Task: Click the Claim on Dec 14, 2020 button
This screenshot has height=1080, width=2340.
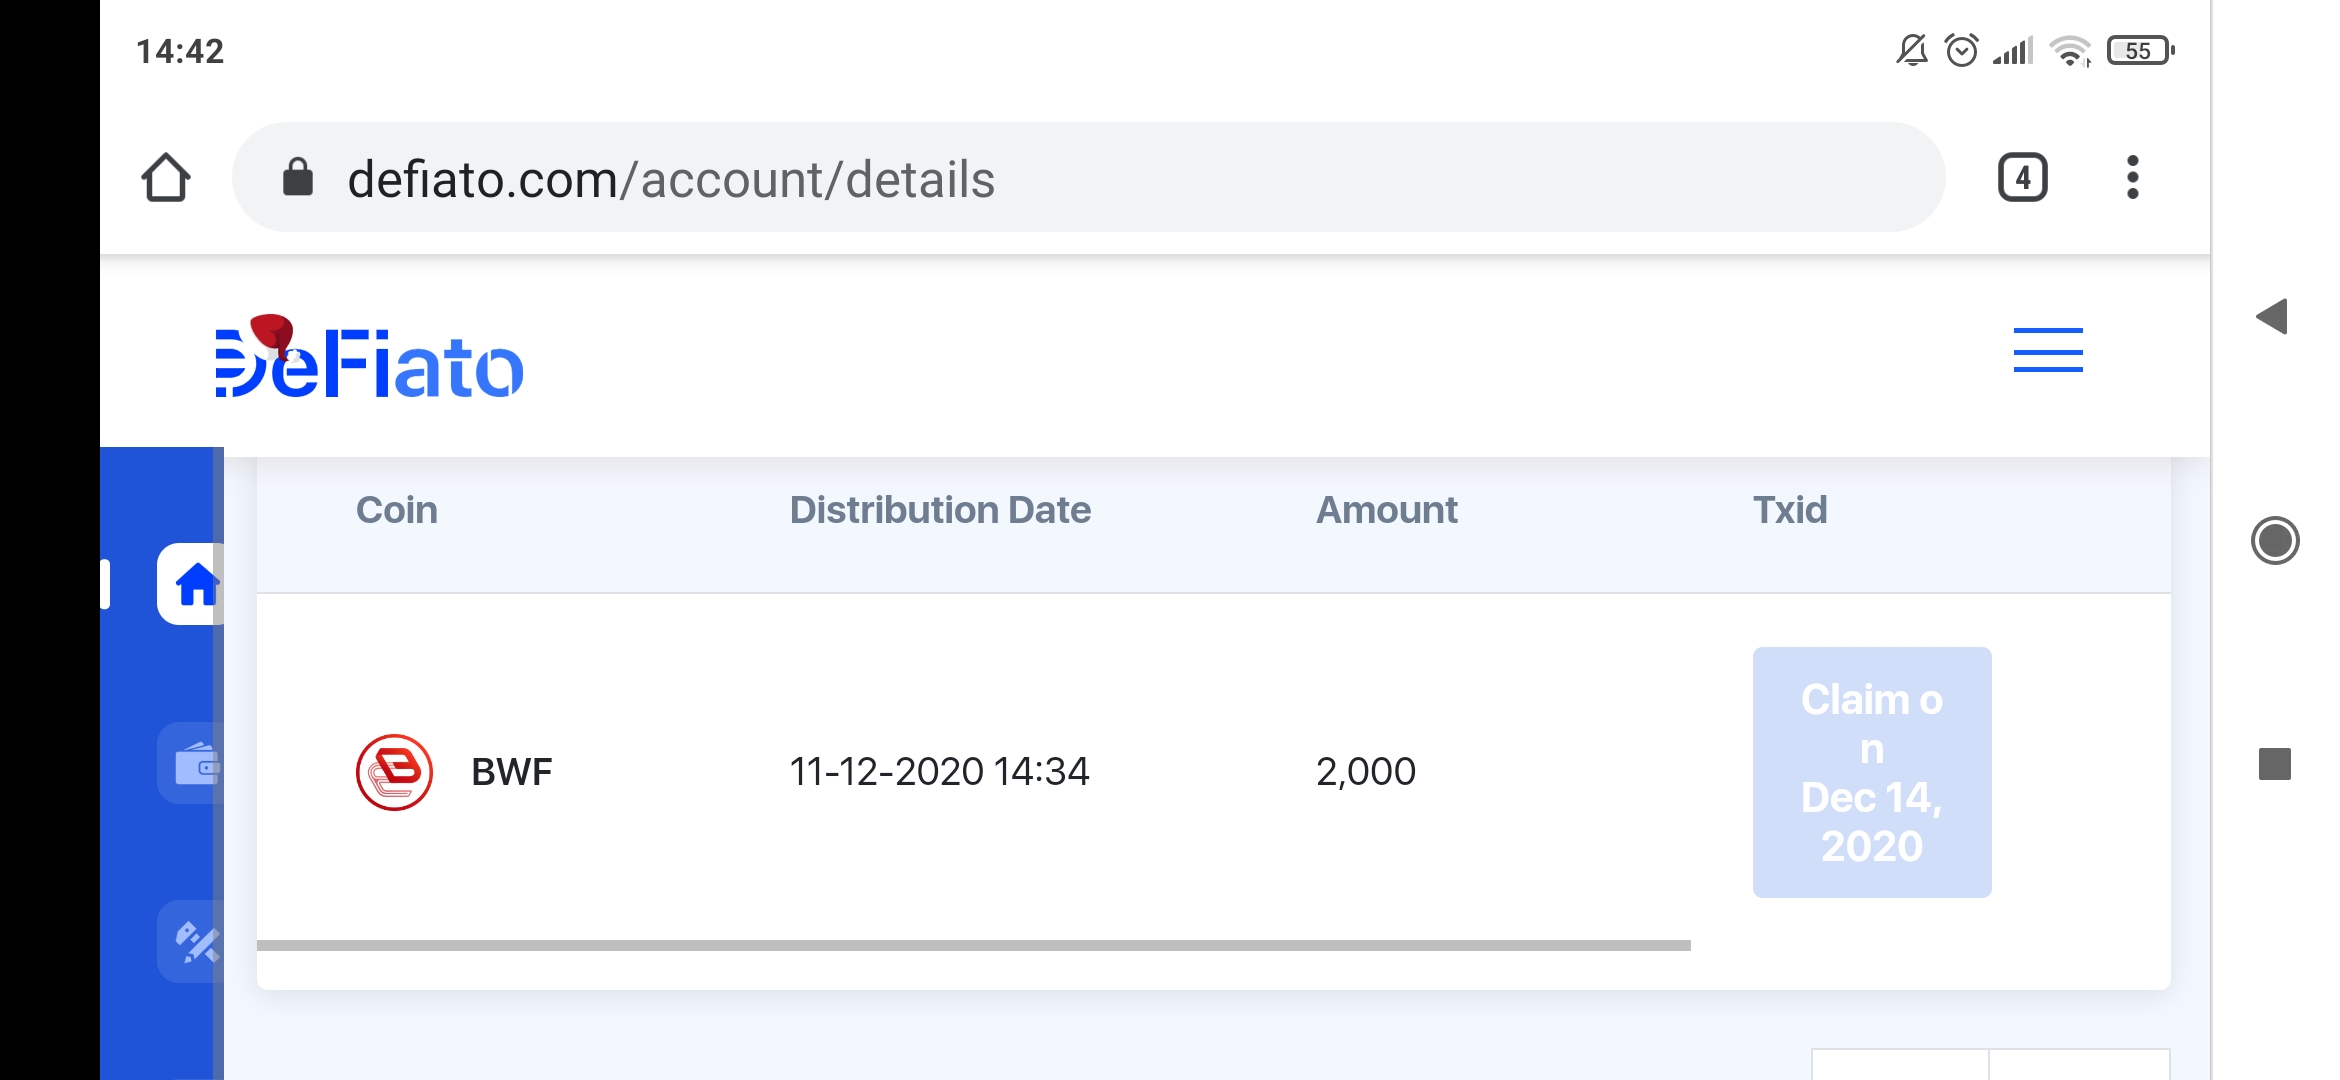Action: pos(1871,772)
